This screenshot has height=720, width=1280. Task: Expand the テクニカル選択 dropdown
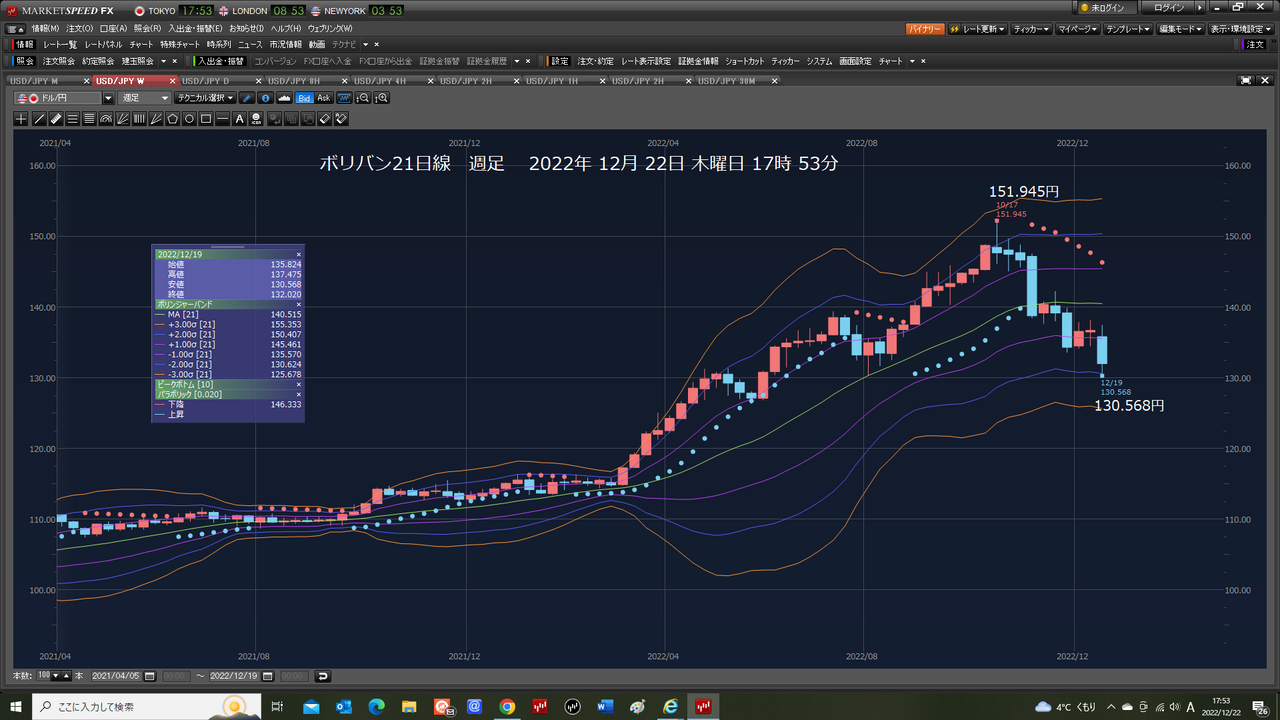pos(230,98)
